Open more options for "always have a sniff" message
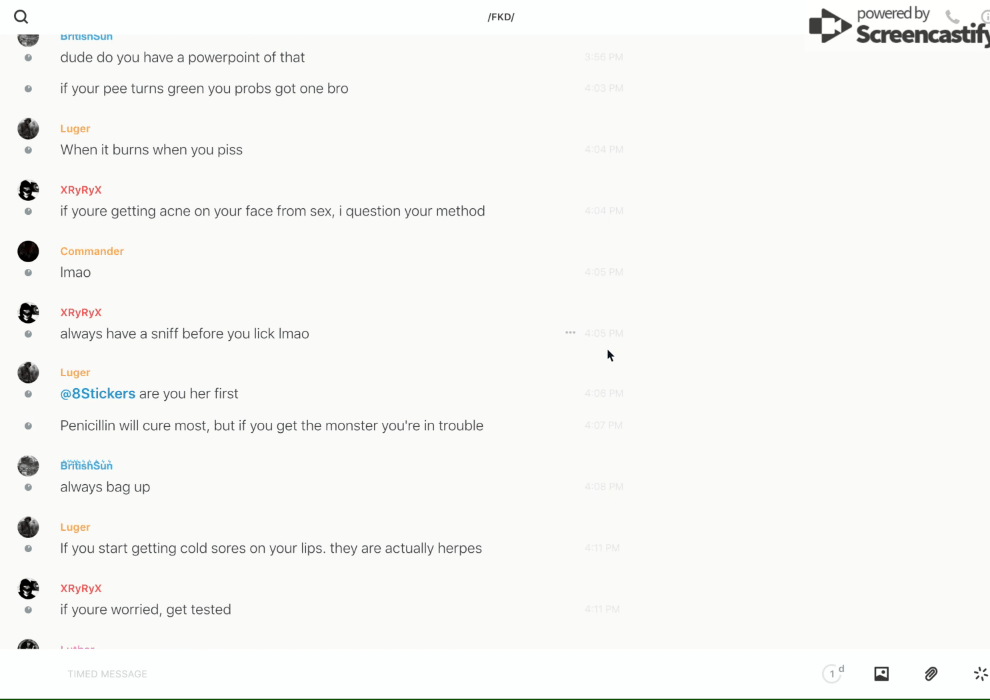990x700 pixels. point(570,333)
